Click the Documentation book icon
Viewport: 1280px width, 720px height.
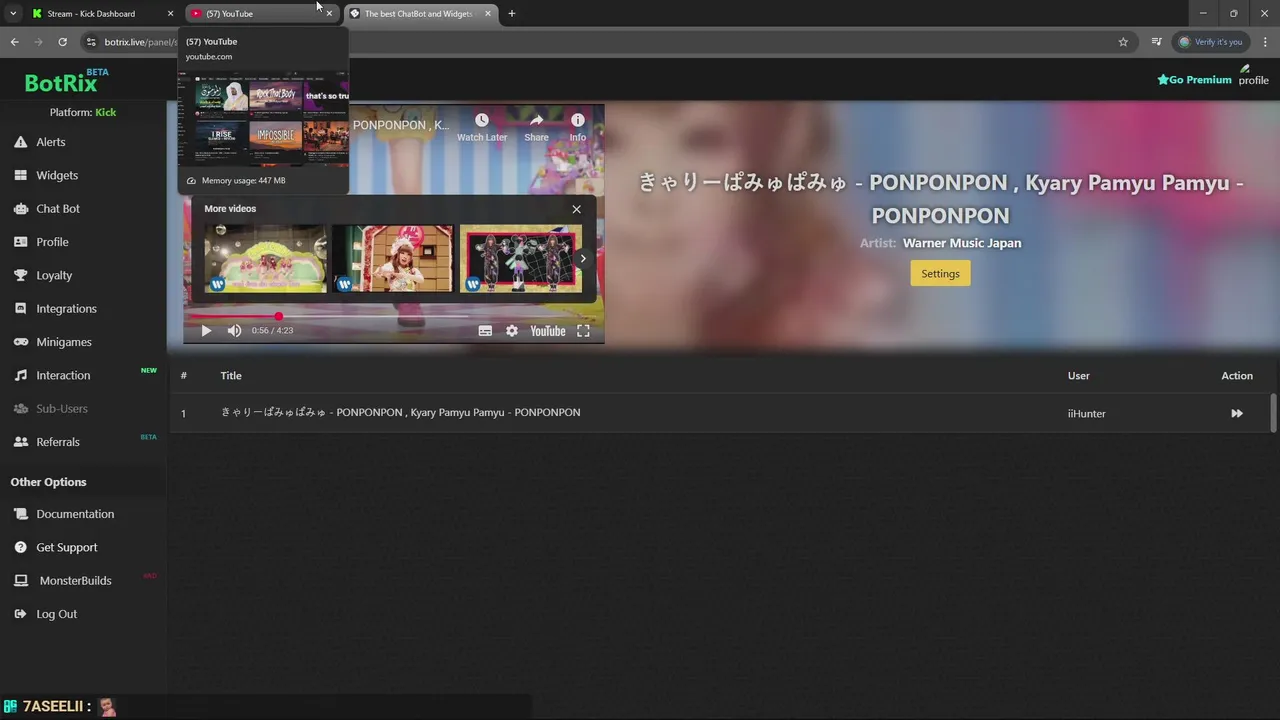pos(21,514)
